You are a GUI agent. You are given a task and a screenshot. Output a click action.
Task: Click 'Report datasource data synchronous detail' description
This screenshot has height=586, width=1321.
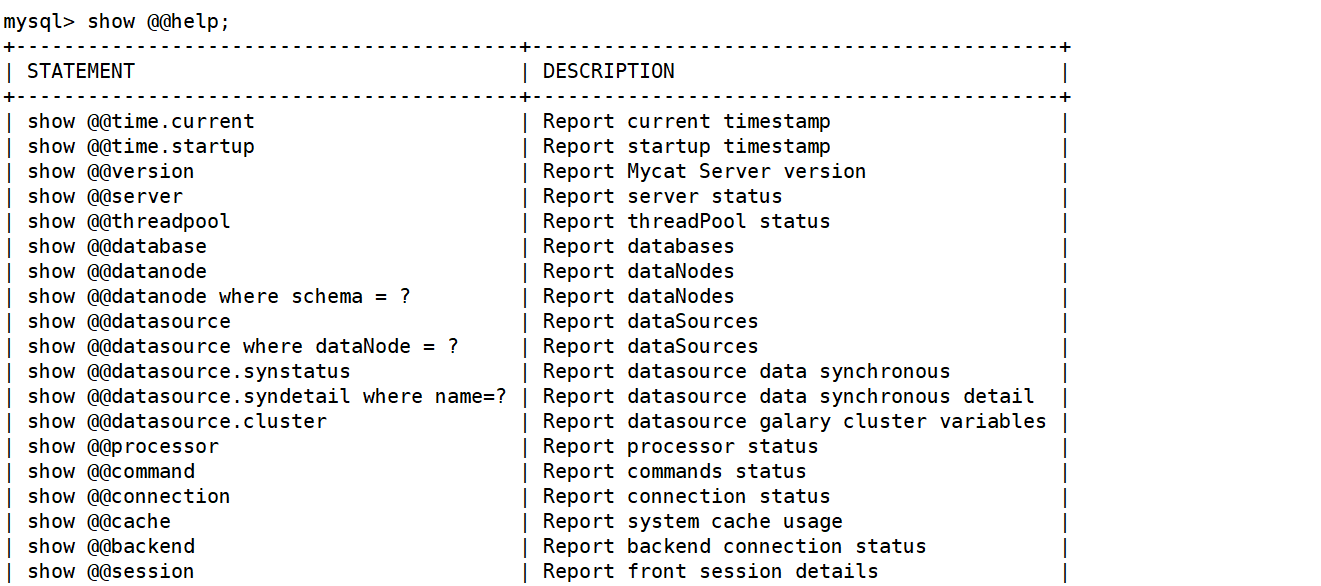pos(789,396)
